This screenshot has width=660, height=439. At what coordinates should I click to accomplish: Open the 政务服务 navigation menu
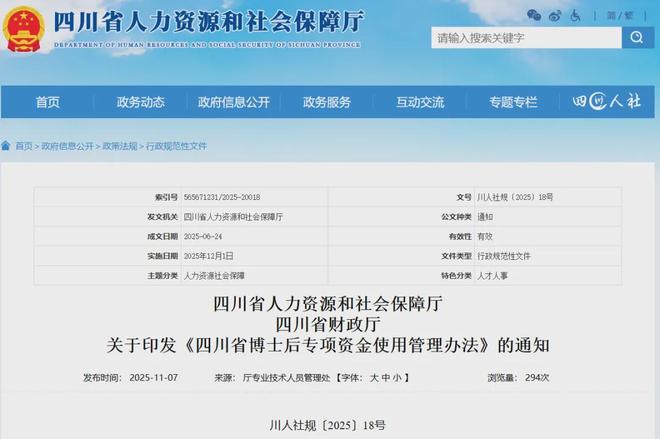click(327, 102)
